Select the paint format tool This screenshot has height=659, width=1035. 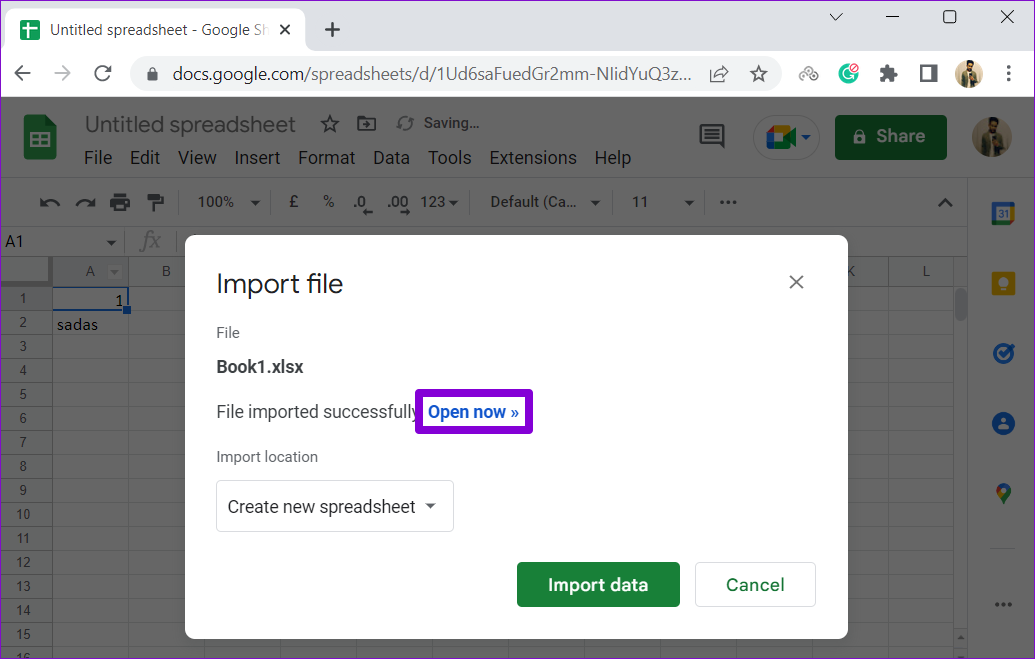pyautogui.click(x=155, y=202)
